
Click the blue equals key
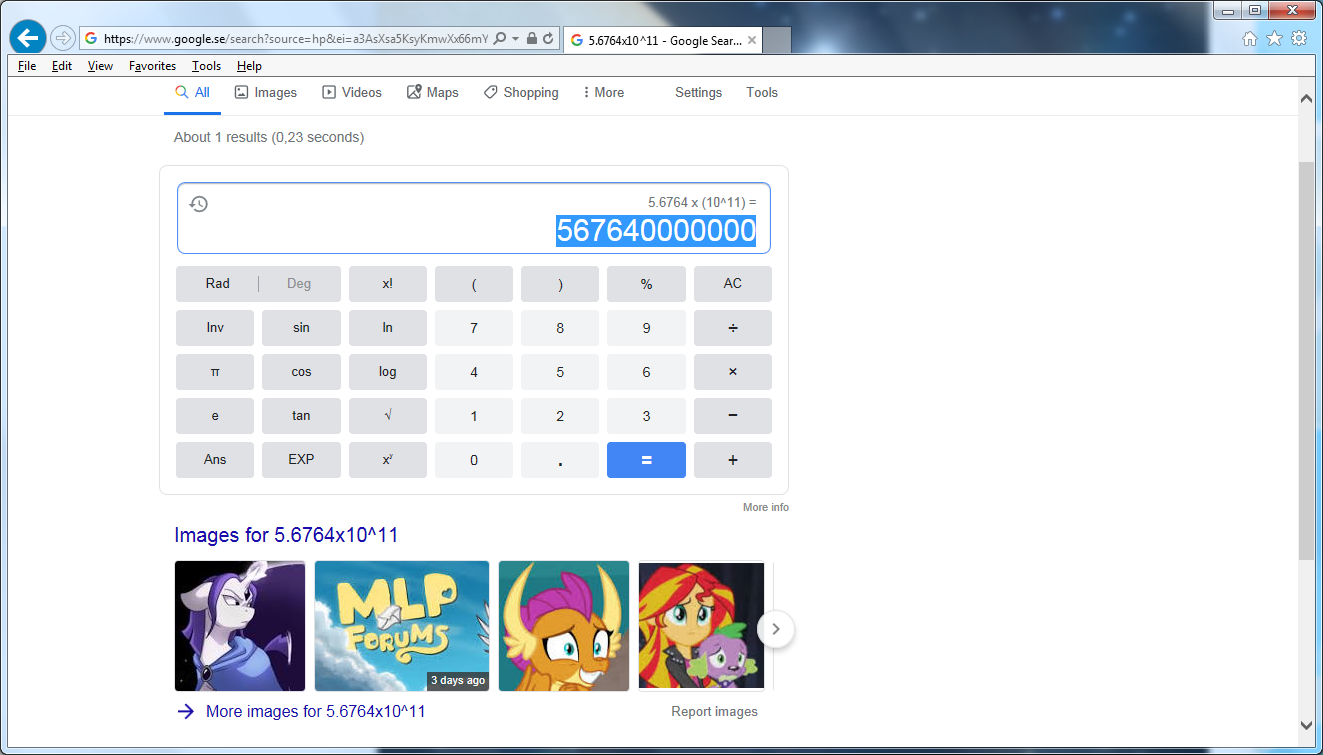[646, 460]
